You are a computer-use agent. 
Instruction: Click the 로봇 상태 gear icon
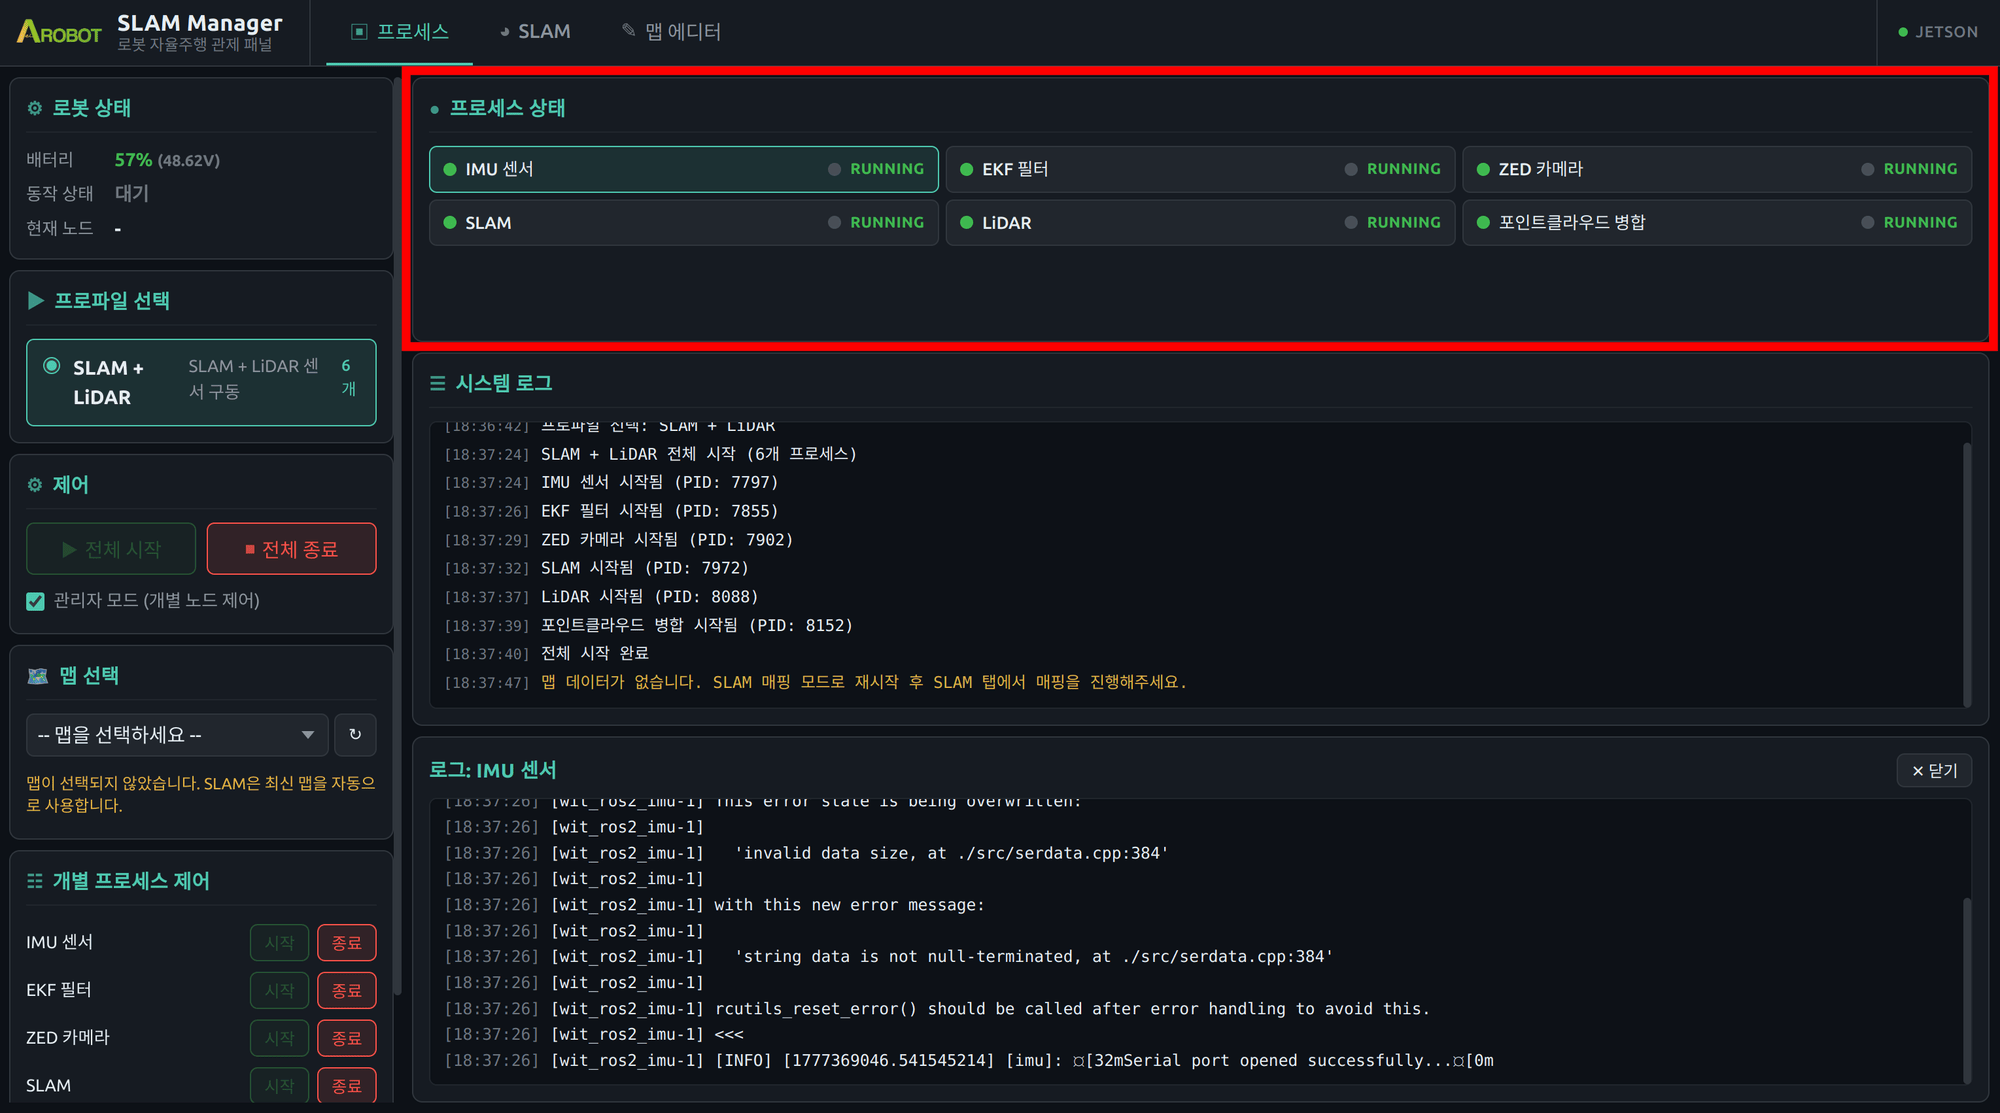pyautogui.click(x=35, y=108)
